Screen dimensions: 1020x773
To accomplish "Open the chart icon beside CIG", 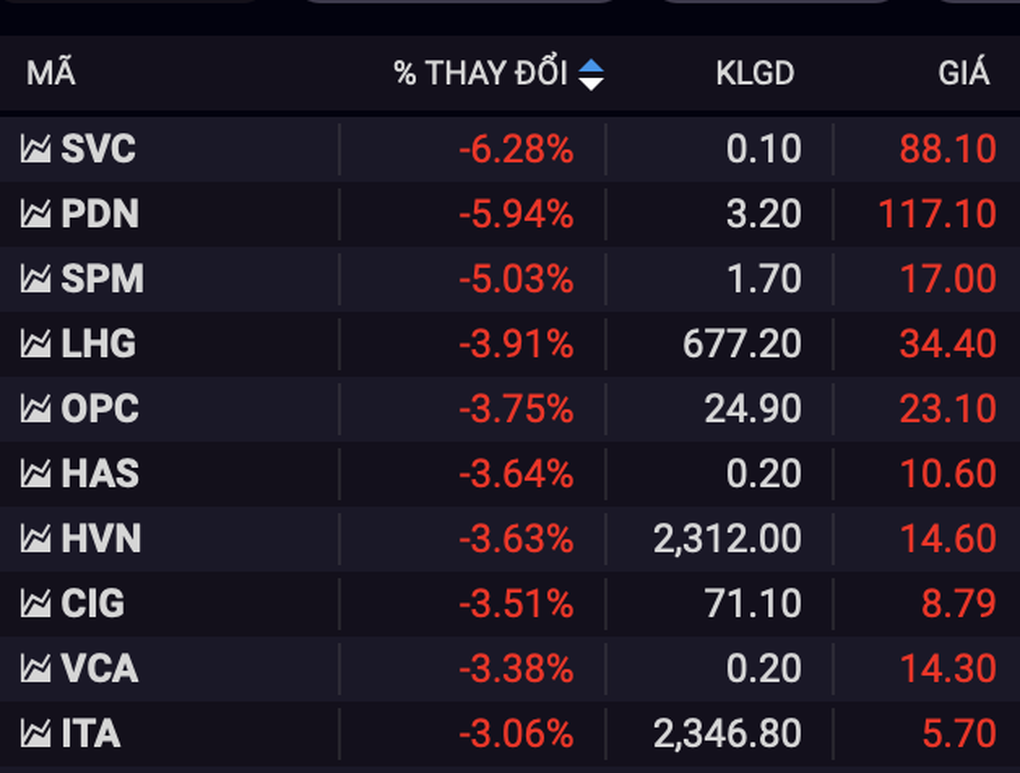I will coord(35,604).
